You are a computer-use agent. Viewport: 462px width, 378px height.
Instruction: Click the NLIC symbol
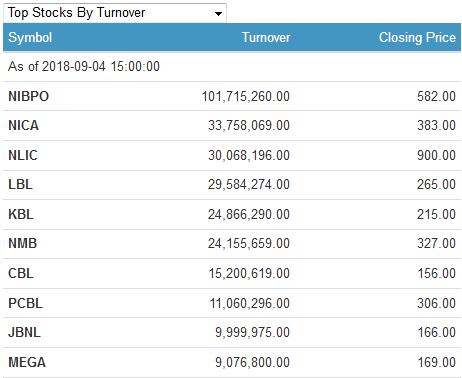(x=23, y=155)
